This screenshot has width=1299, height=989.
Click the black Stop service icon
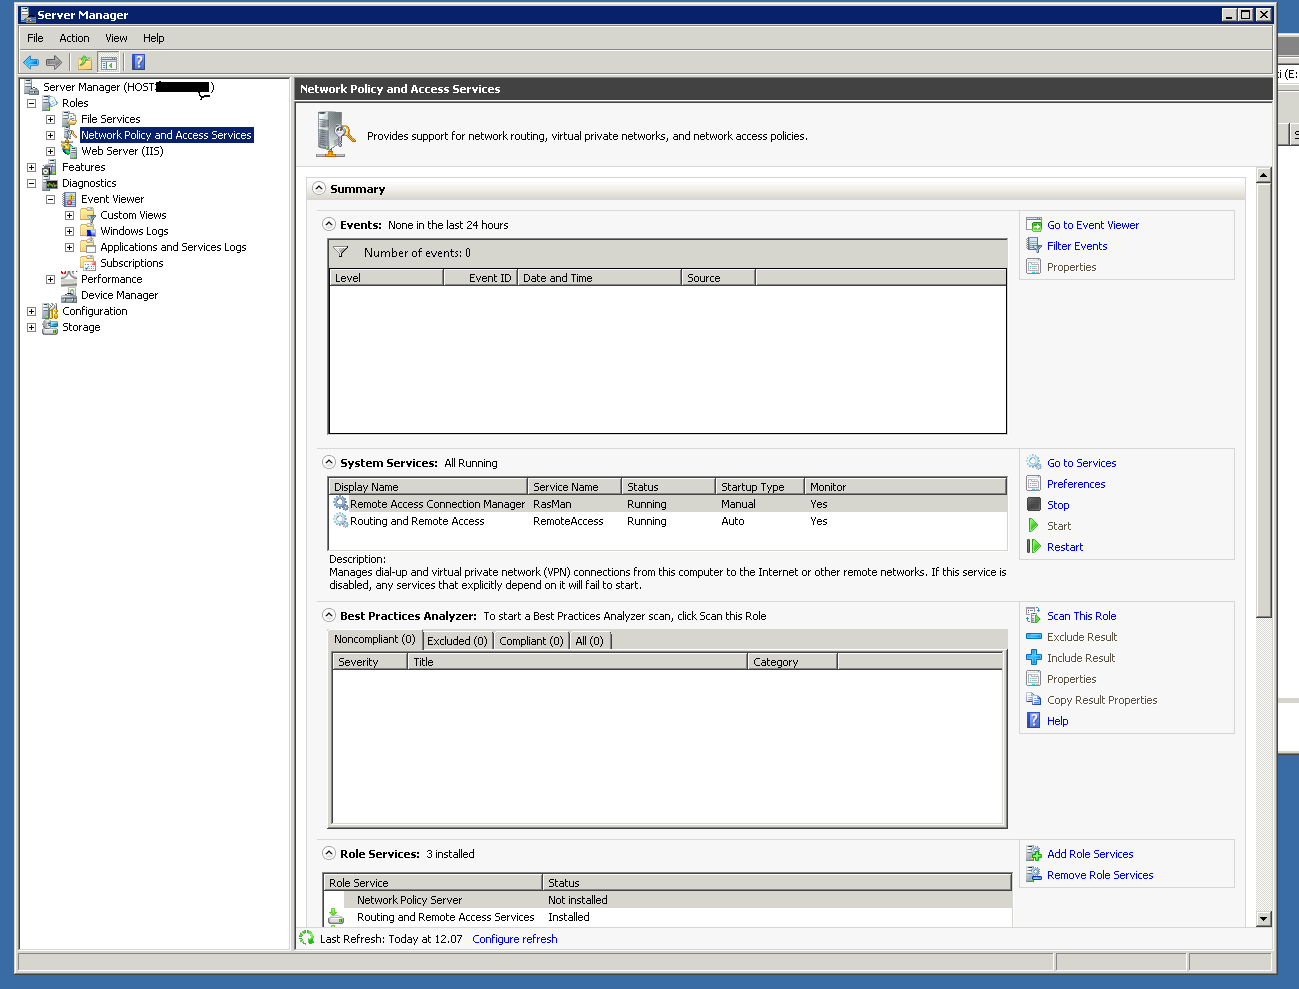pyautogui.click(x=1034, y=505)
